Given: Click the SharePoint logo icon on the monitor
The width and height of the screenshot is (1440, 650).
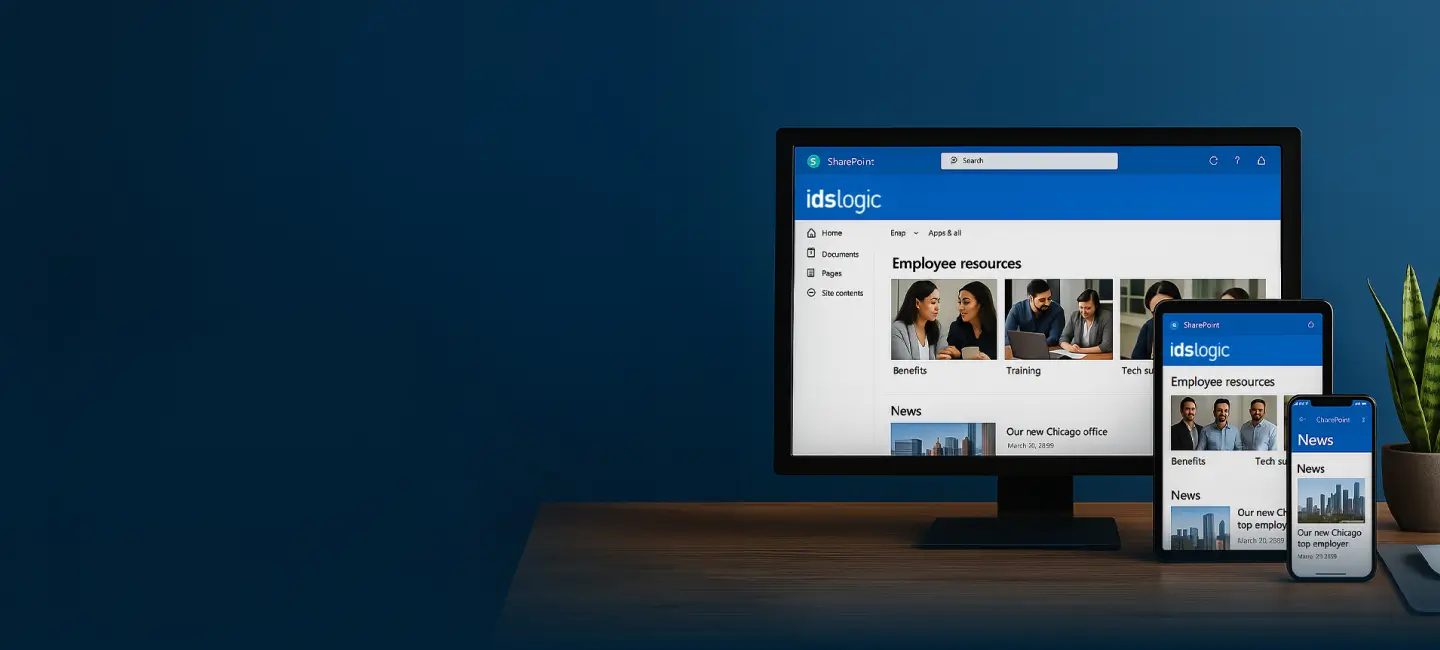Looking at the screenshot, I should (813, 161).
